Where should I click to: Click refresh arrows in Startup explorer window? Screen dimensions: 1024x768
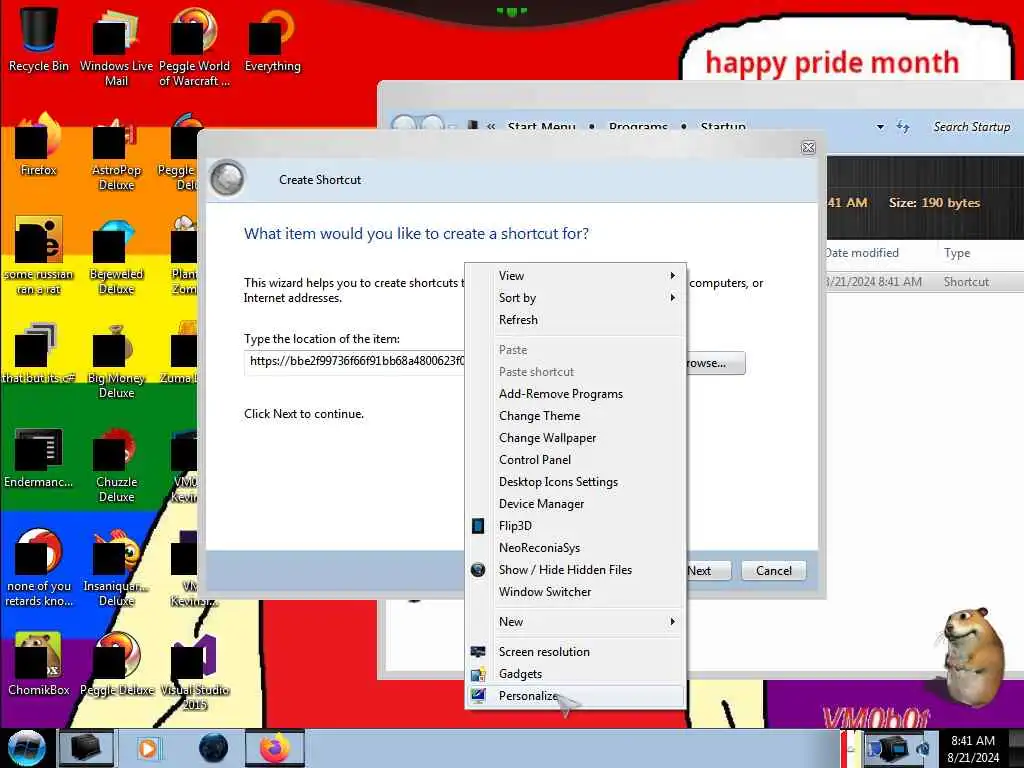903,127
